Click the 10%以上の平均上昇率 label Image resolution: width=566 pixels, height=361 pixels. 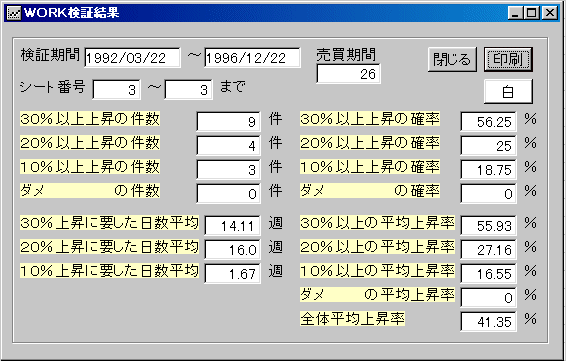tap(377, 271)
